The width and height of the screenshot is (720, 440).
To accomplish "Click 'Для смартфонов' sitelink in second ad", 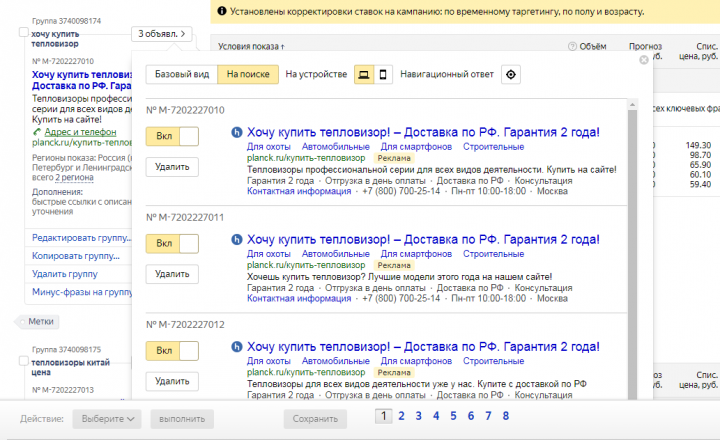I will tap(416, 254).
